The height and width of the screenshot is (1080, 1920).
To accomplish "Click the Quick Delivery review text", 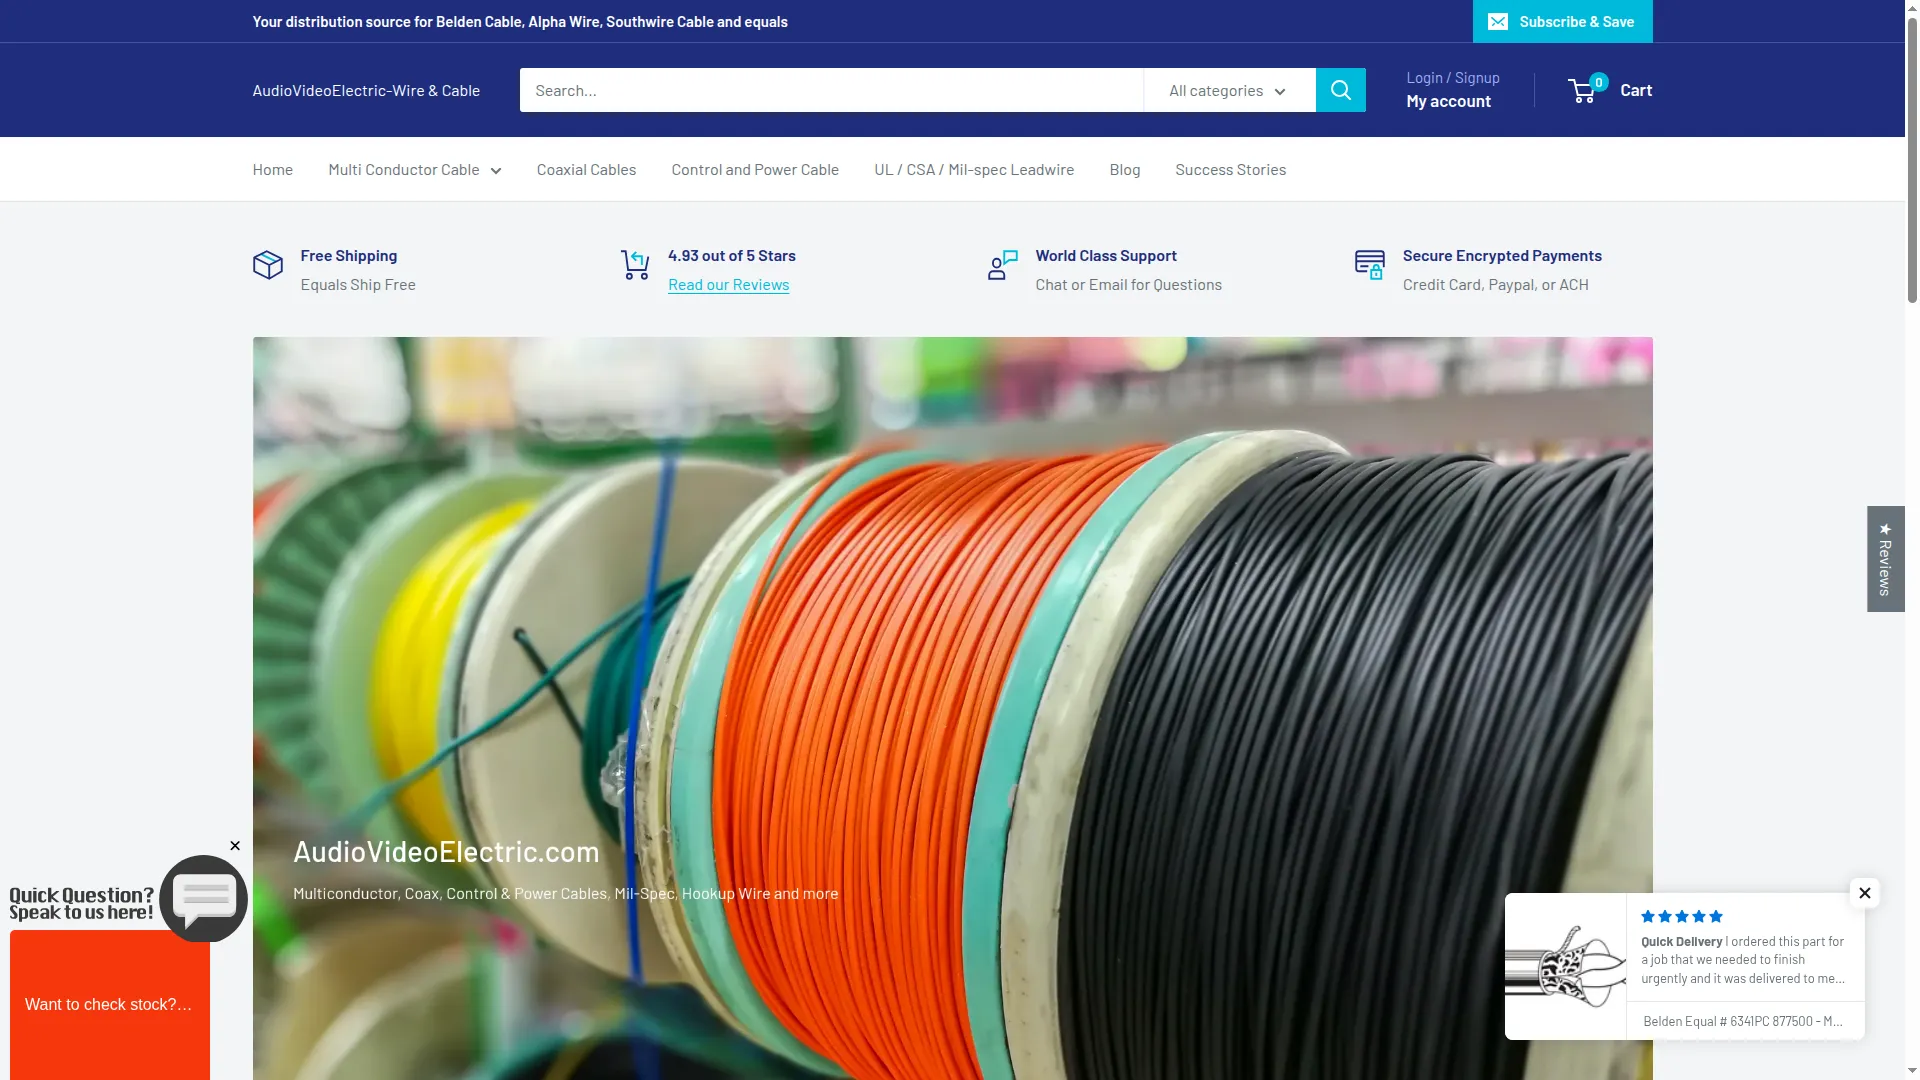I will click(1743, 960).
